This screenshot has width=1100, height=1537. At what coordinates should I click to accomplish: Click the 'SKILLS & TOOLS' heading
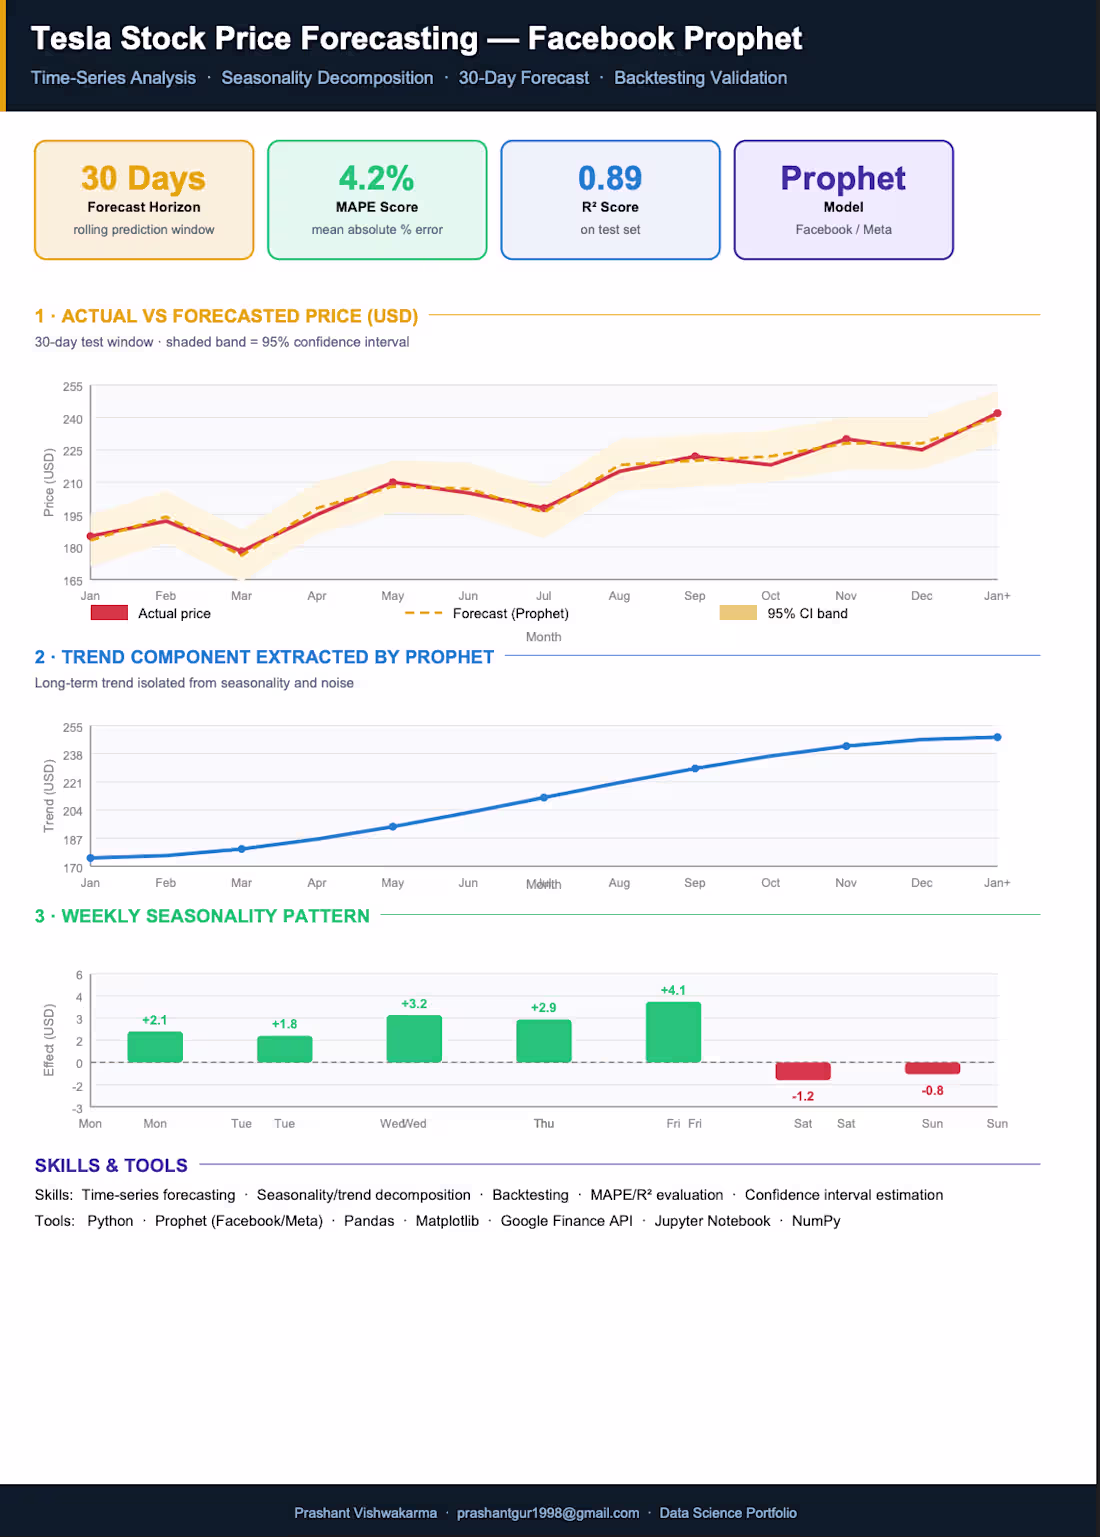(x=111, y=1165)
